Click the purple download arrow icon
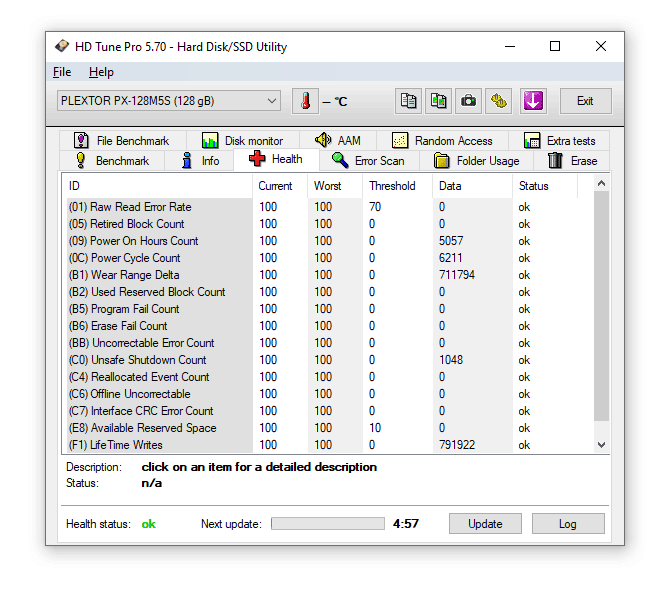 click(x=533, y=101)
